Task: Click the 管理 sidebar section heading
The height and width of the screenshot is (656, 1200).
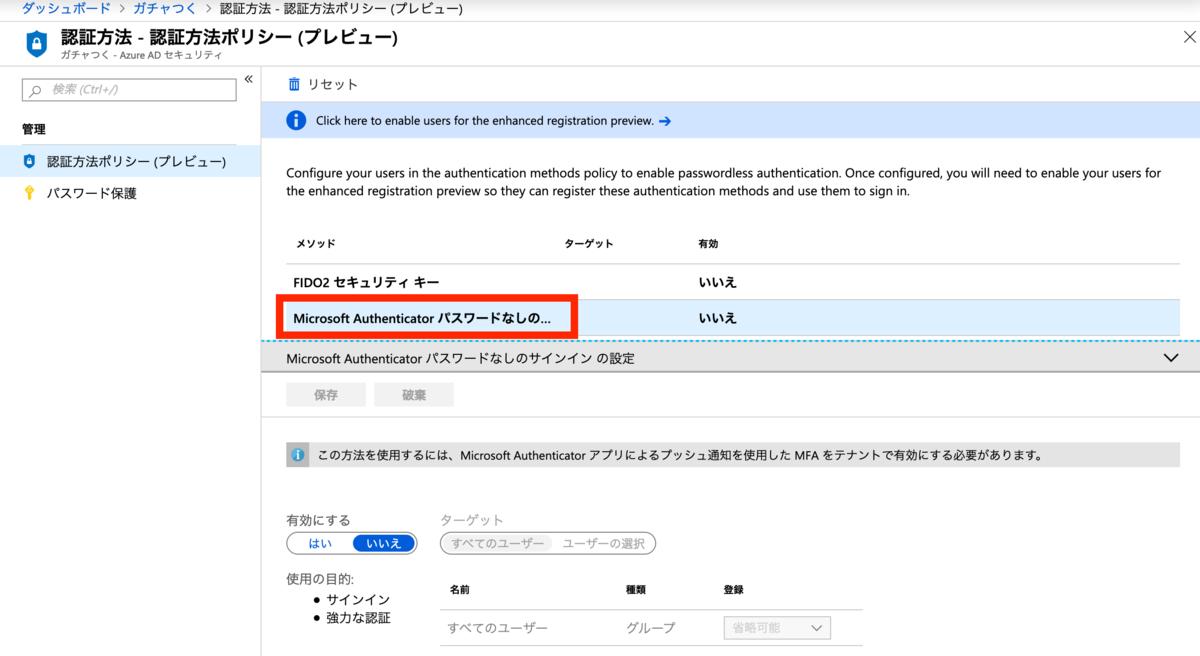Action: 34,130
